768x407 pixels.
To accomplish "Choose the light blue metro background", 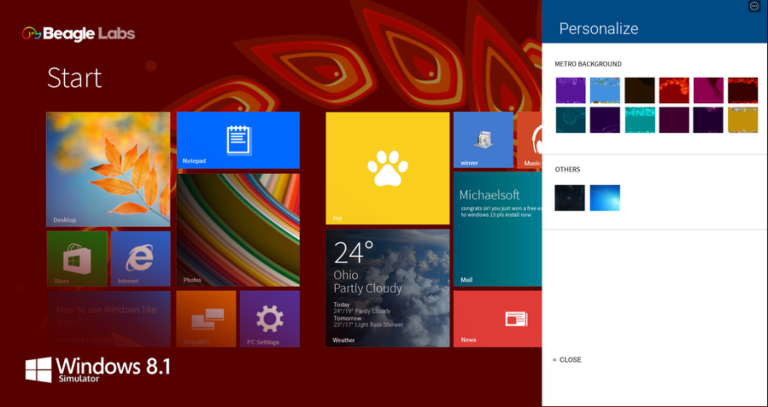I will [605, 90].
